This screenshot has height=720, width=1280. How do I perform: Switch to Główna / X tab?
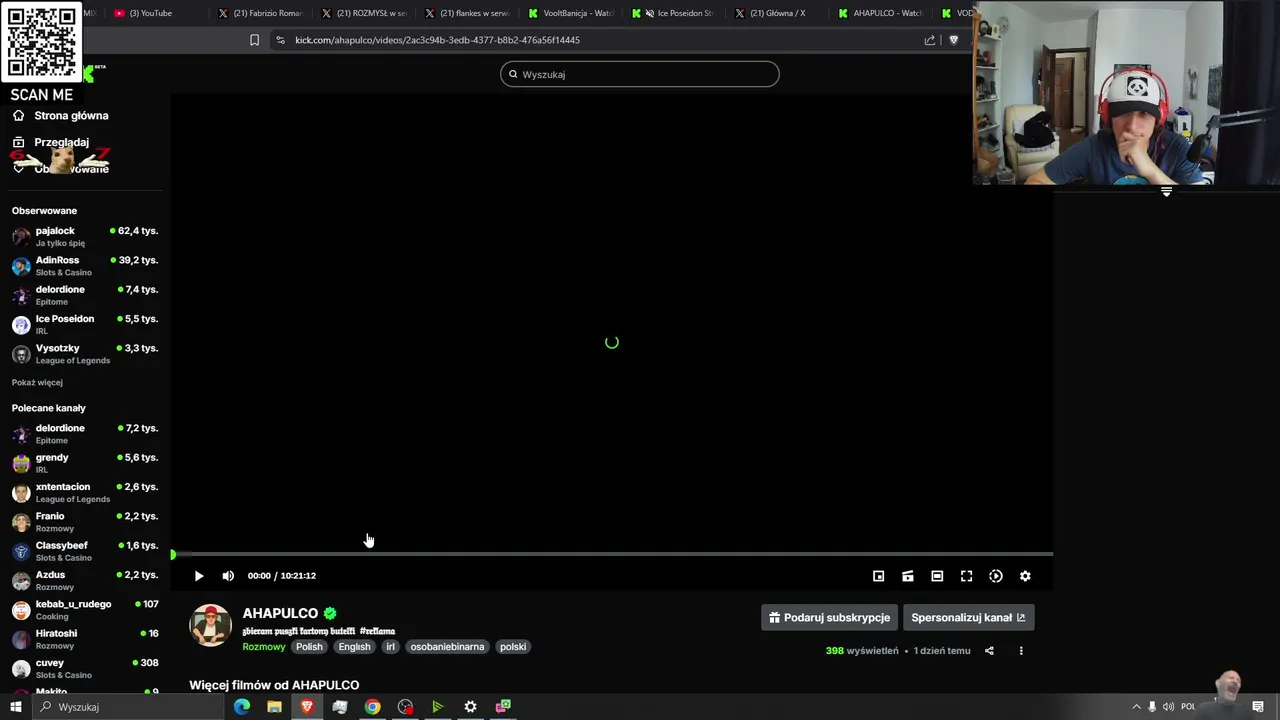(777, 13)
